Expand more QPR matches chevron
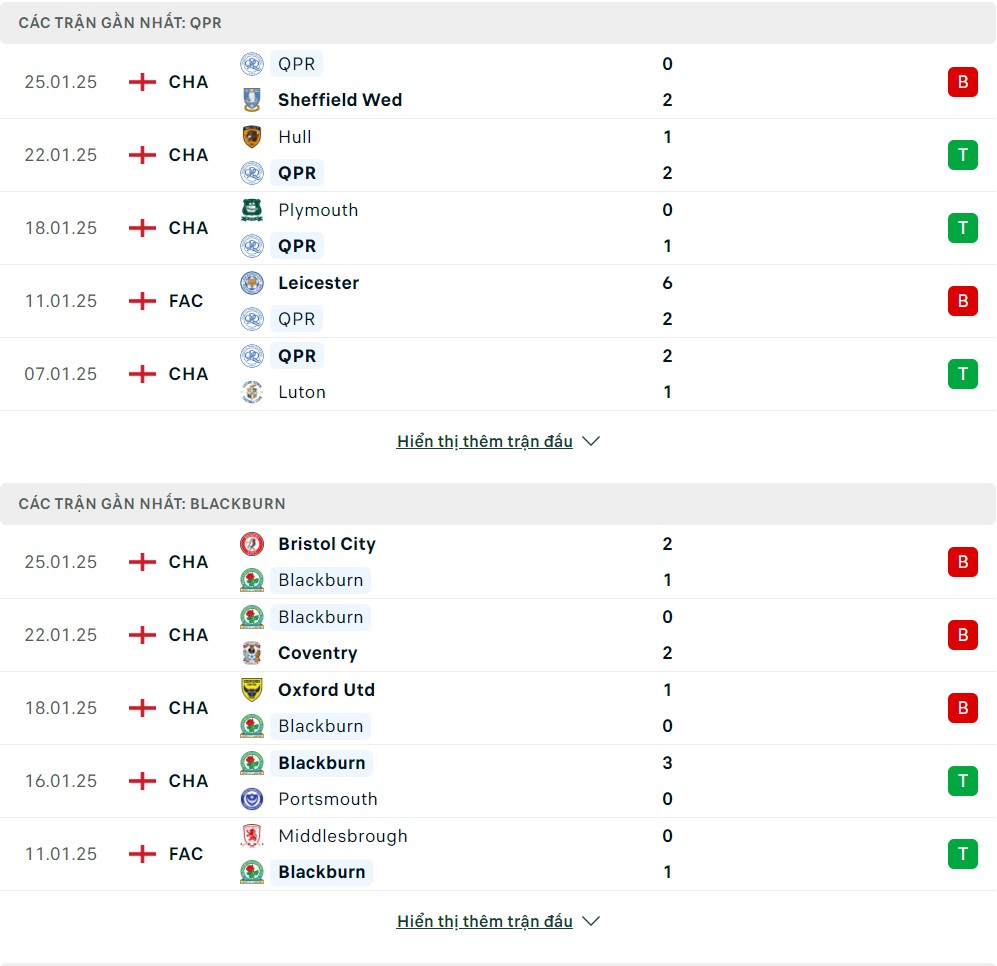Image resolution: width=997 pixels, height=966 pixels. tap(591, 441)
